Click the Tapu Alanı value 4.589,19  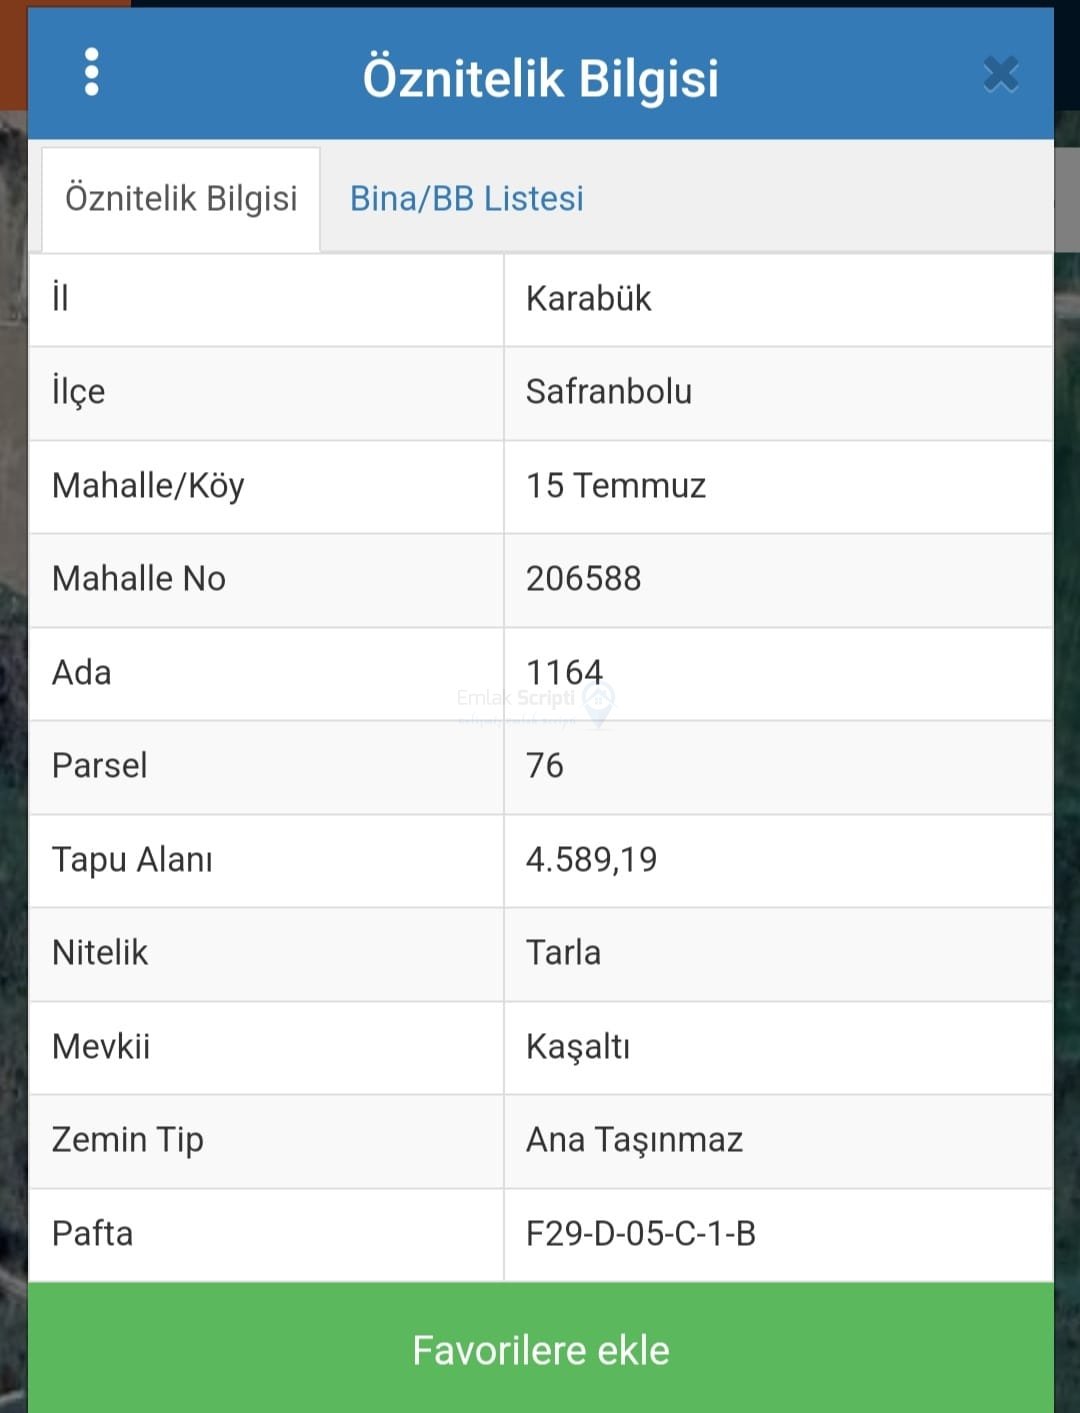[591, 860]
